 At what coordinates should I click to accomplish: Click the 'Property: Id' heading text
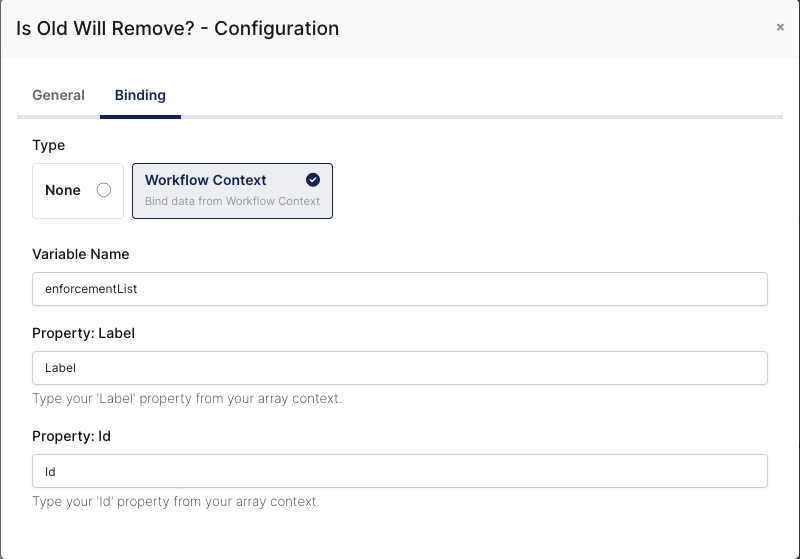tap(72, 436)
